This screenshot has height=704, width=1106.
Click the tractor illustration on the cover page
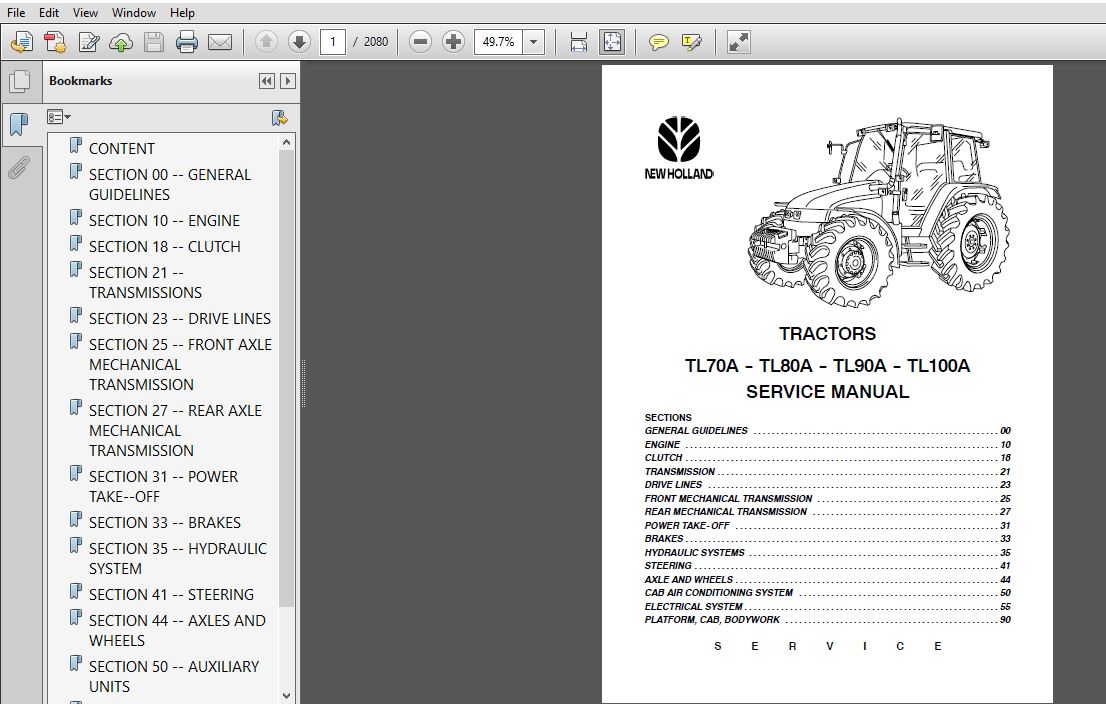tap(878, 212)
